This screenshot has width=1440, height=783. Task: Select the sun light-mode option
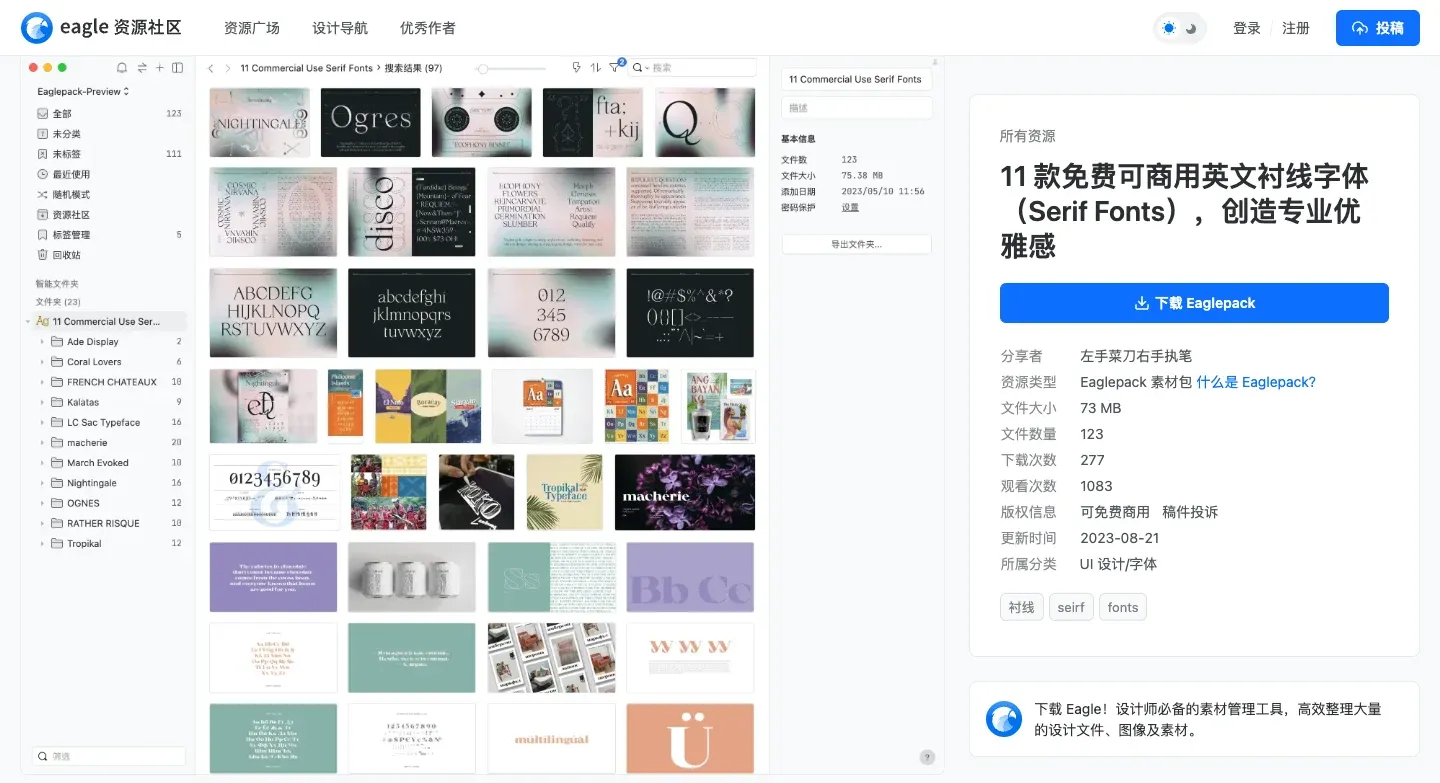coord(1168,28)
